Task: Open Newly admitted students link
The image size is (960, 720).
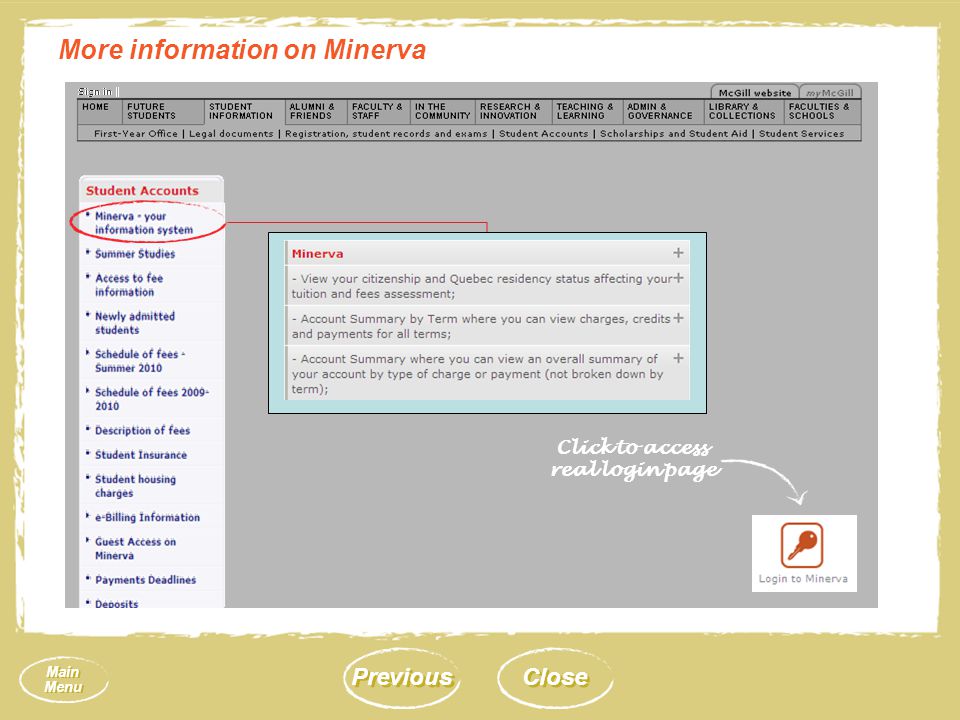Action: tap(135, 323)
